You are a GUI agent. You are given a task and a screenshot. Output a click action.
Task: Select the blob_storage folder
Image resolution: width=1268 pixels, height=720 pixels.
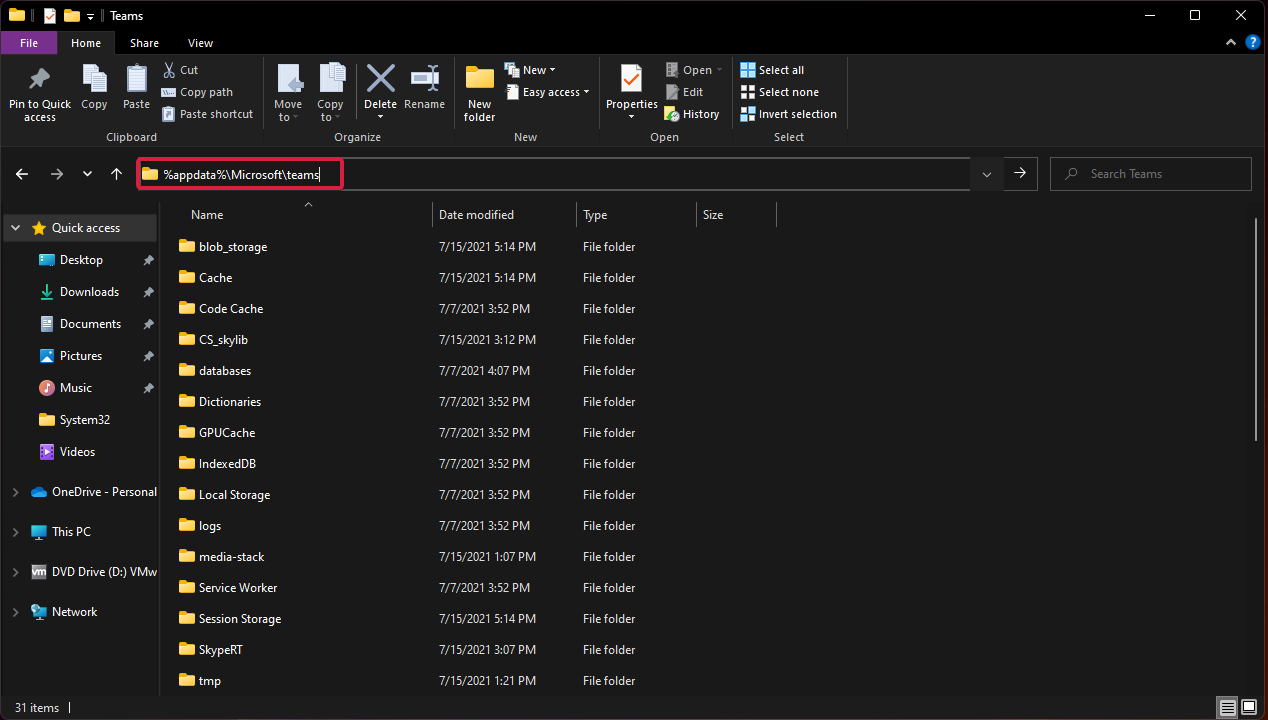pos(233,247)
